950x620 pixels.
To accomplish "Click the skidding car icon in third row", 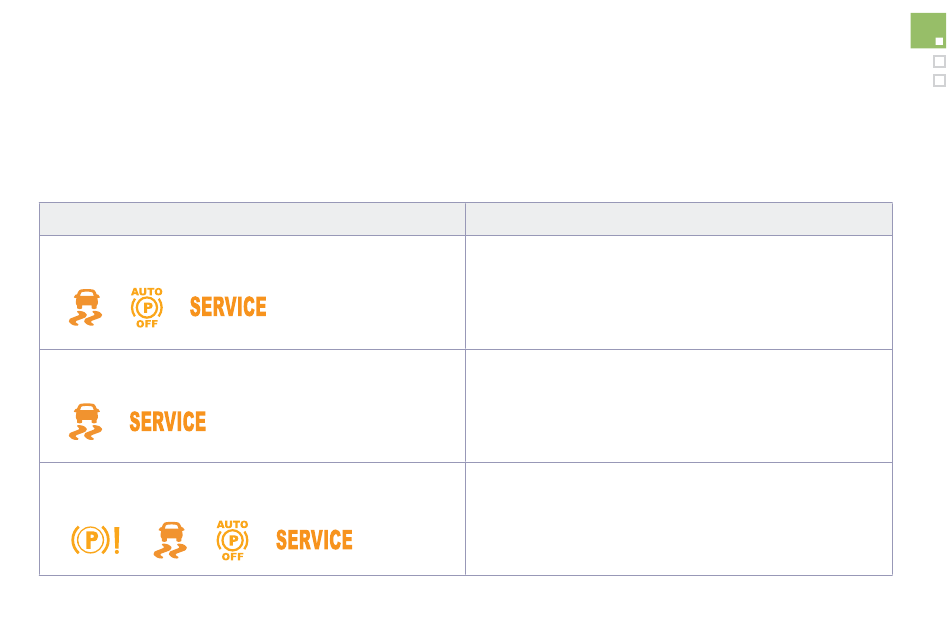I will [170, 540].
